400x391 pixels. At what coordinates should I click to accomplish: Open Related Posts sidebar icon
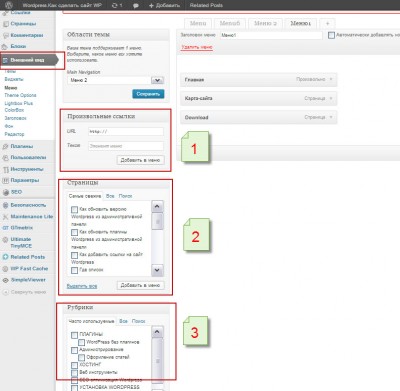pyautogui.click(x=5, y=257)
